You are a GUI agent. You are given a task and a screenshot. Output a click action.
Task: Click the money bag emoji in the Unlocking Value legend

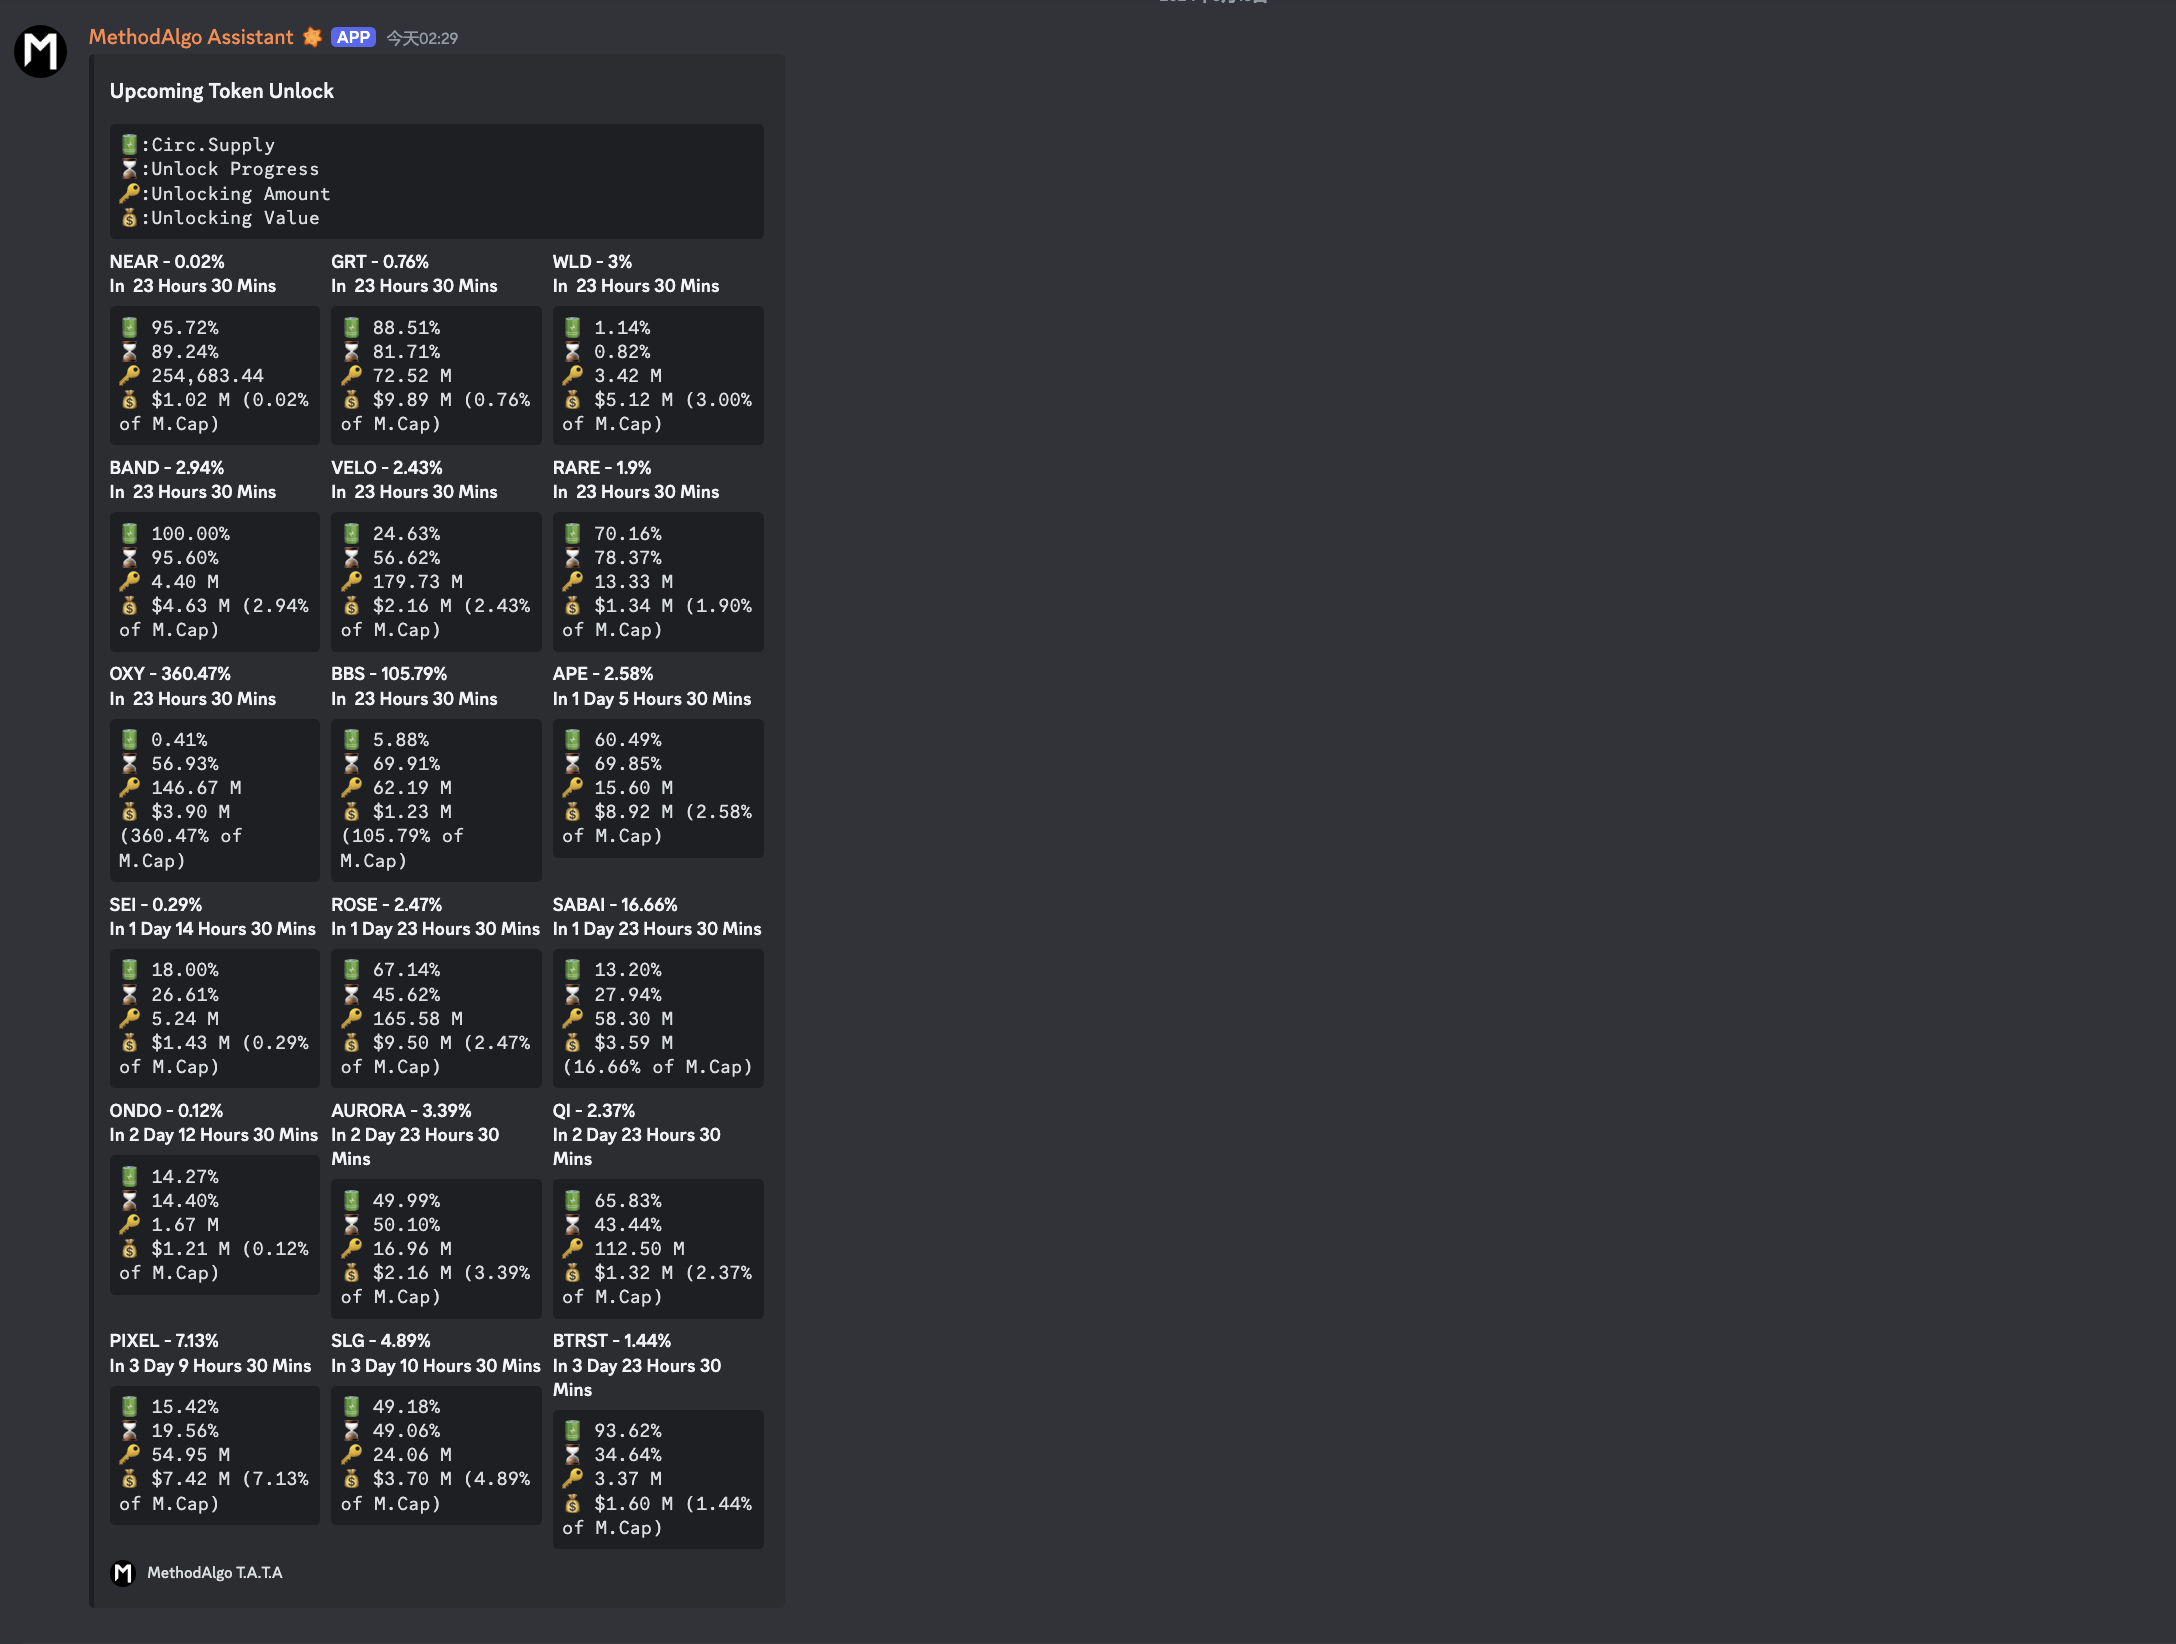click(129, 217)
